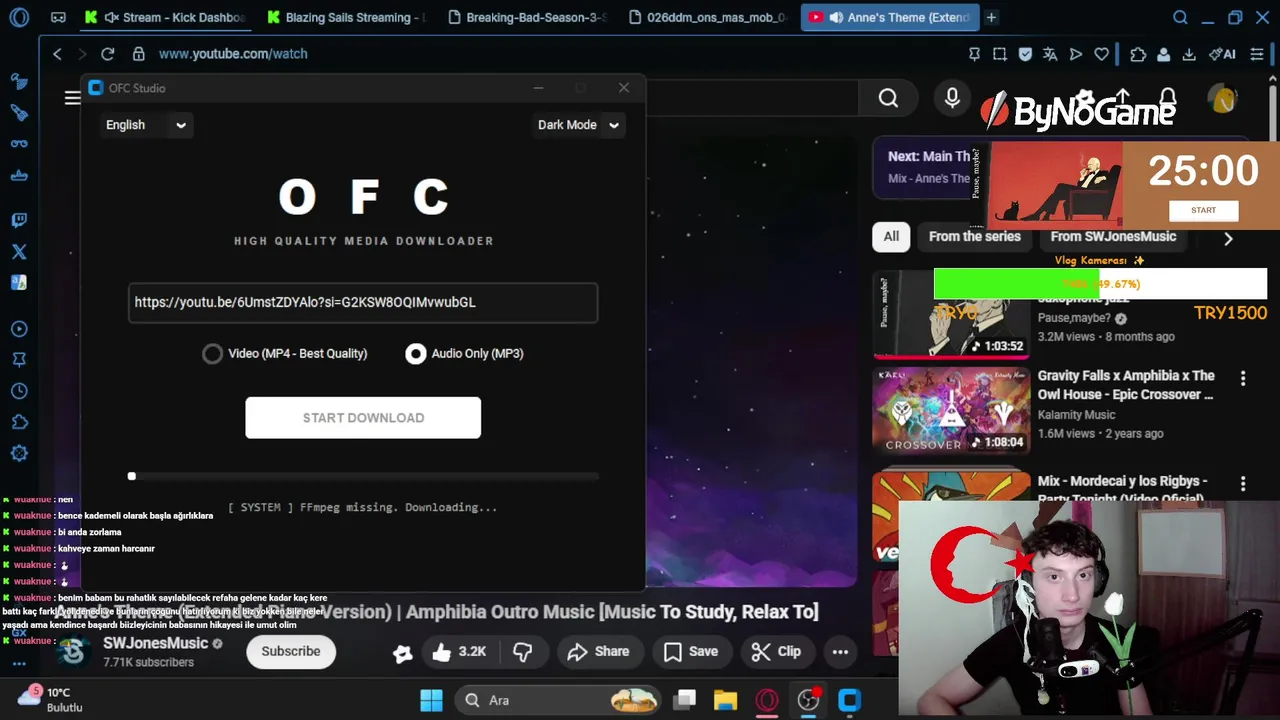Open the YouTube more actions ellipsis button
The image size is (1280, 720).
pyautogui.click(x=840, y=651)
